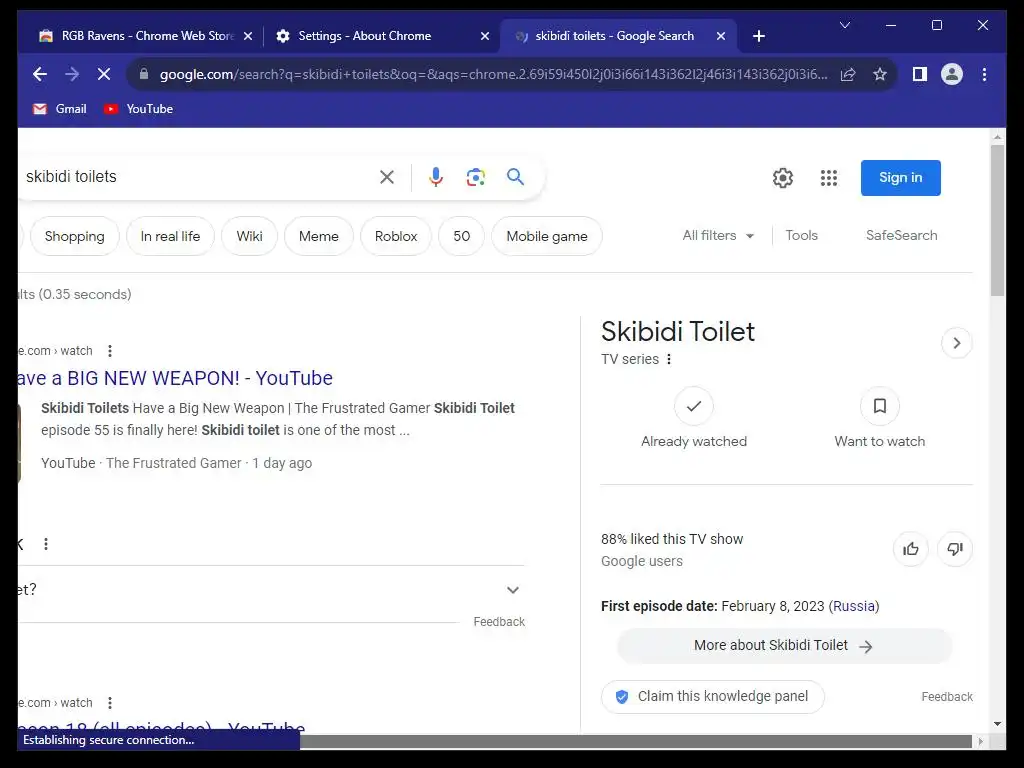Open a new tab with plus button
The image size is (1024, 768).
tap(758, 36)
